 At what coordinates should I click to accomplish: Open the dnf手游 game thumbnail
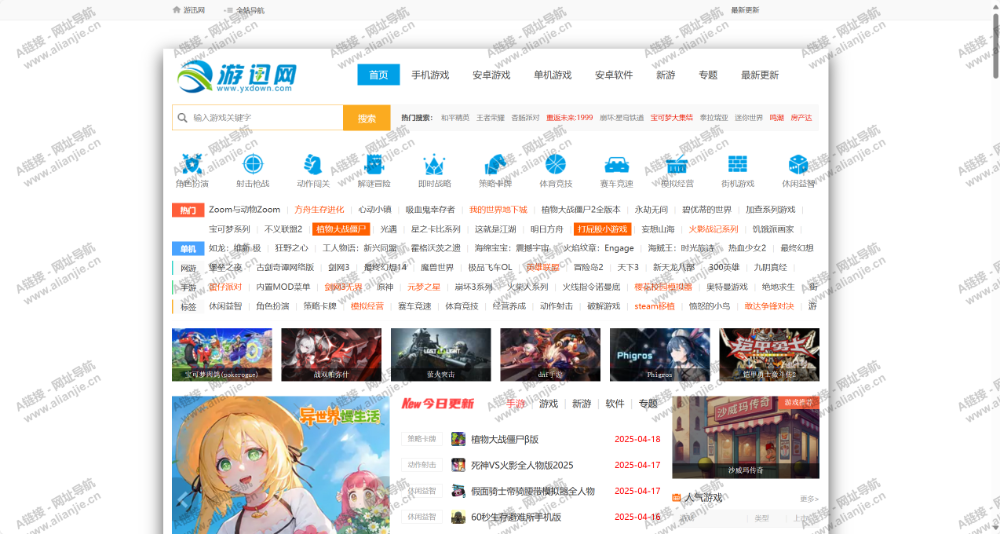point(550,355)
